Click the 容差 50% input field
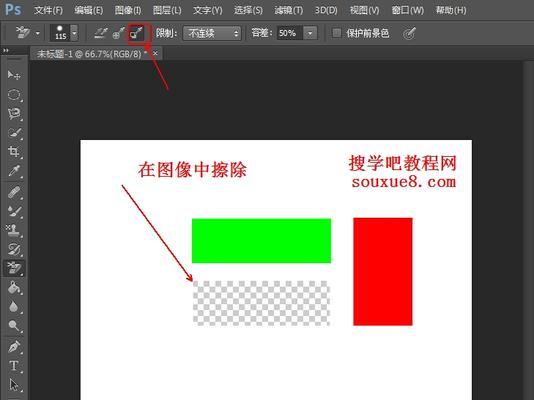 pos(289,33)
